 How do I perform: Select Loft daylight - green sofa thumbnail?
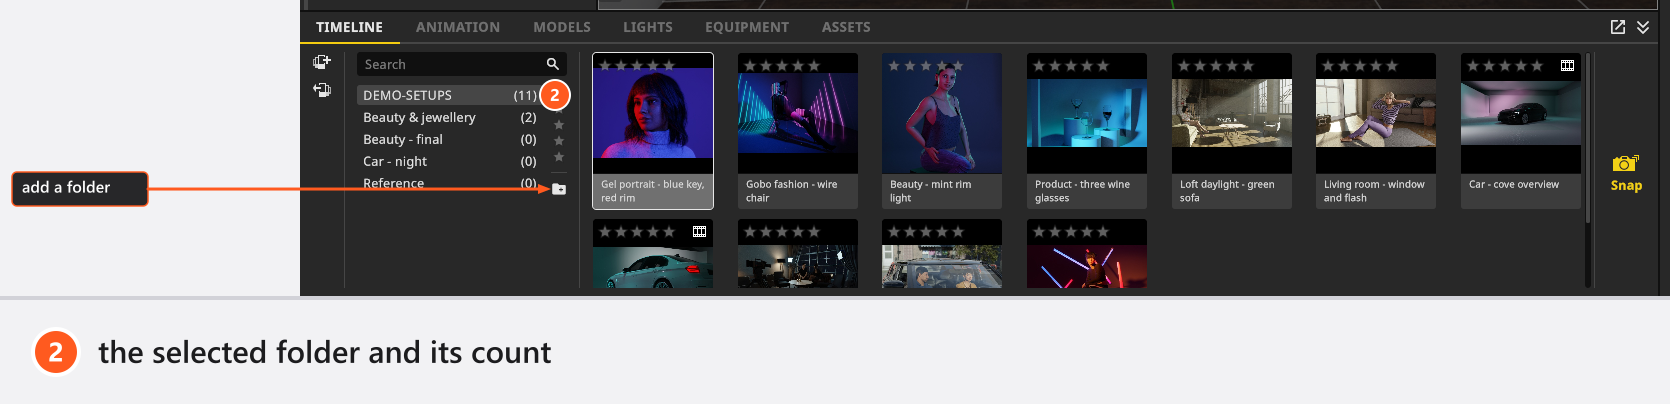(x=1232, y=131)
